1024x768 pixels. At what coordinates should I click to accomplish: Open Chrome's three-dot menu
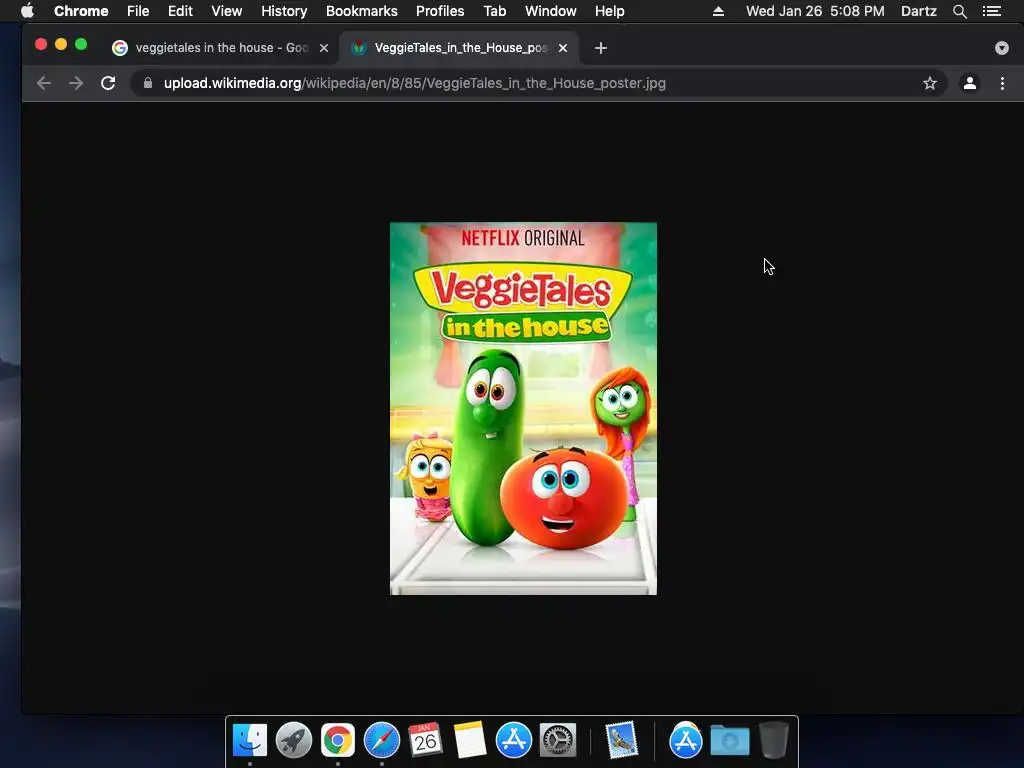pos(1002,83)
